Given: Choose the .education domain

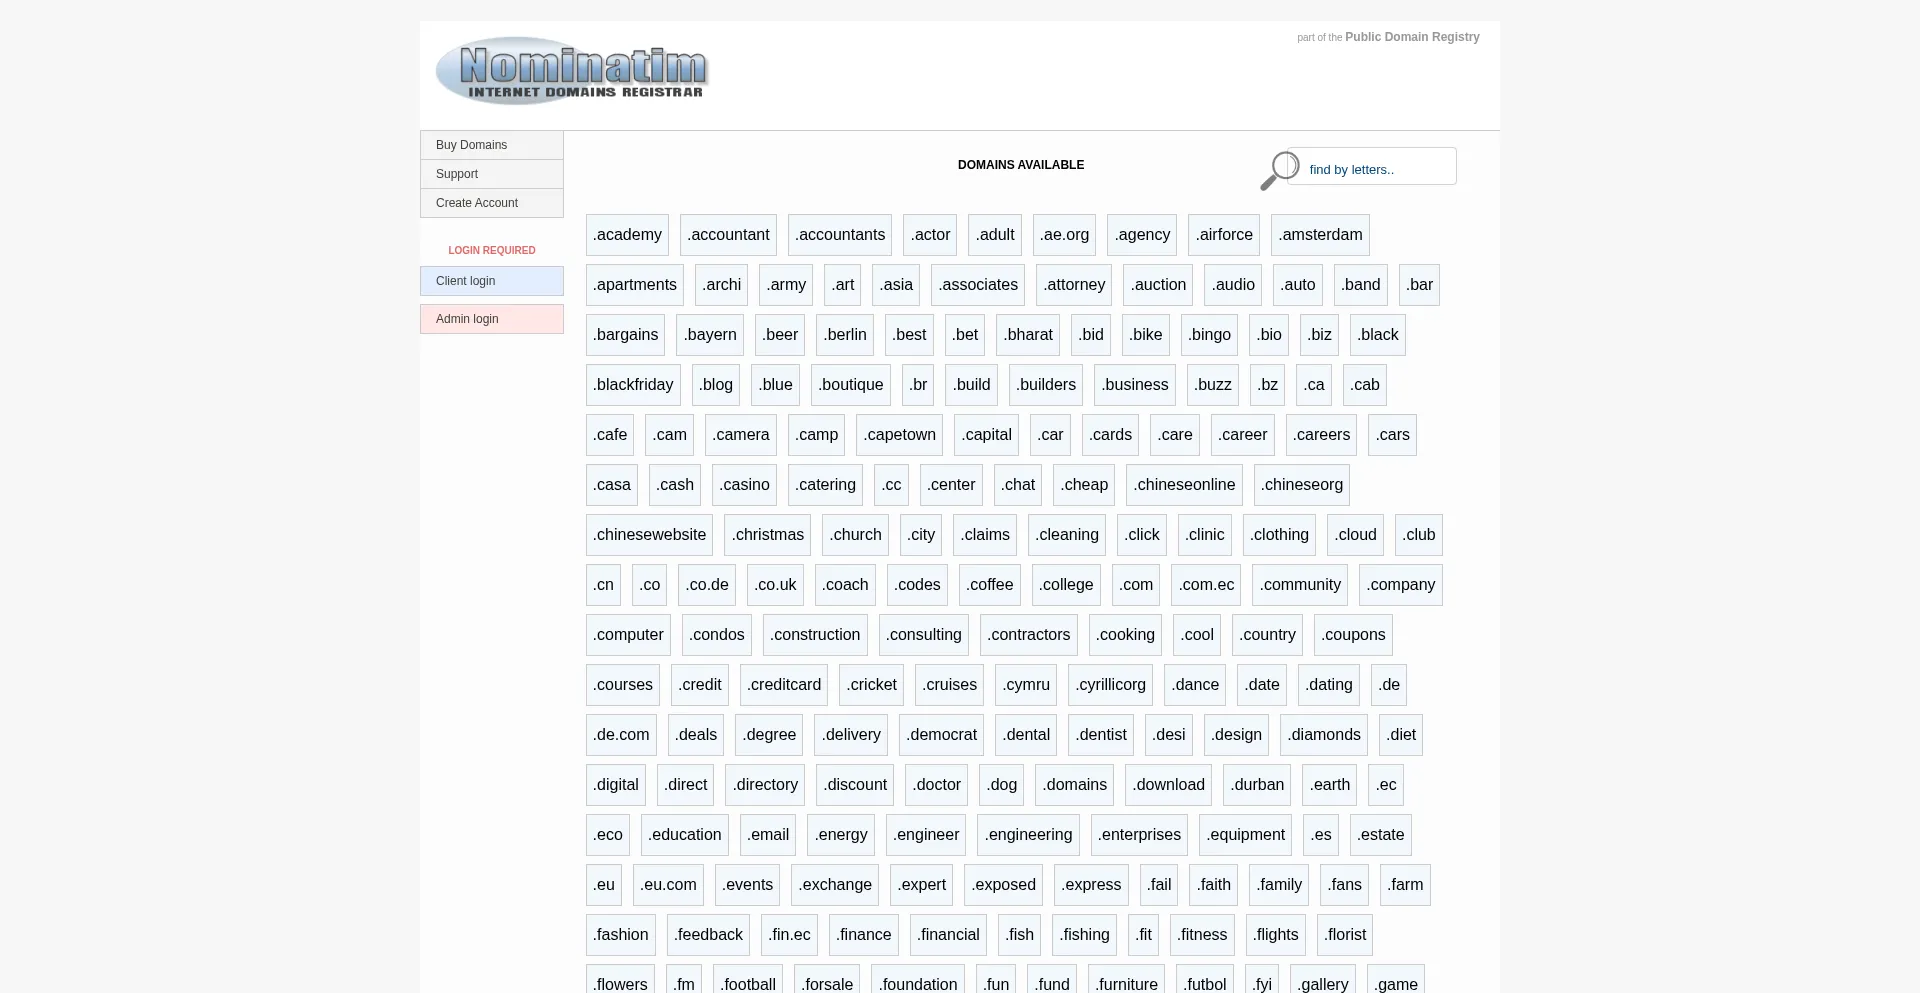Looking at the screenshot, I should [684, 835].
